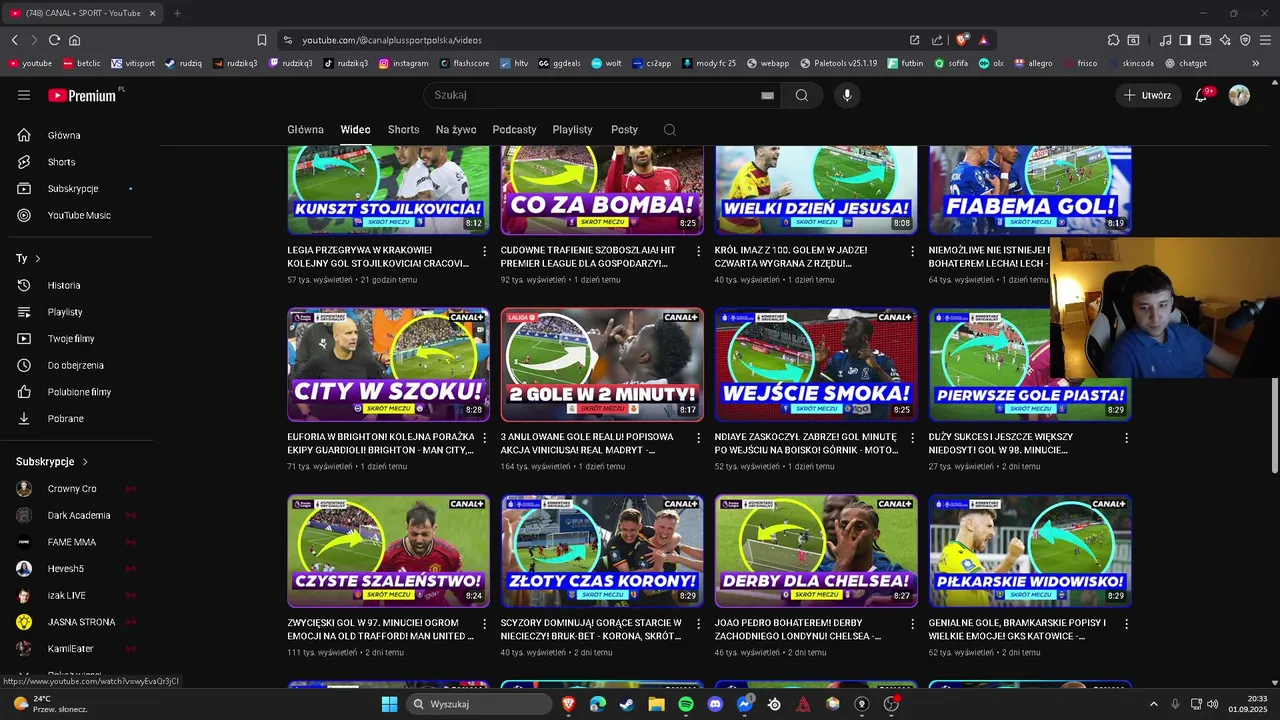Switch to the Posty tab
This screenshot has height=720, width=1280.
click(625, 130)
